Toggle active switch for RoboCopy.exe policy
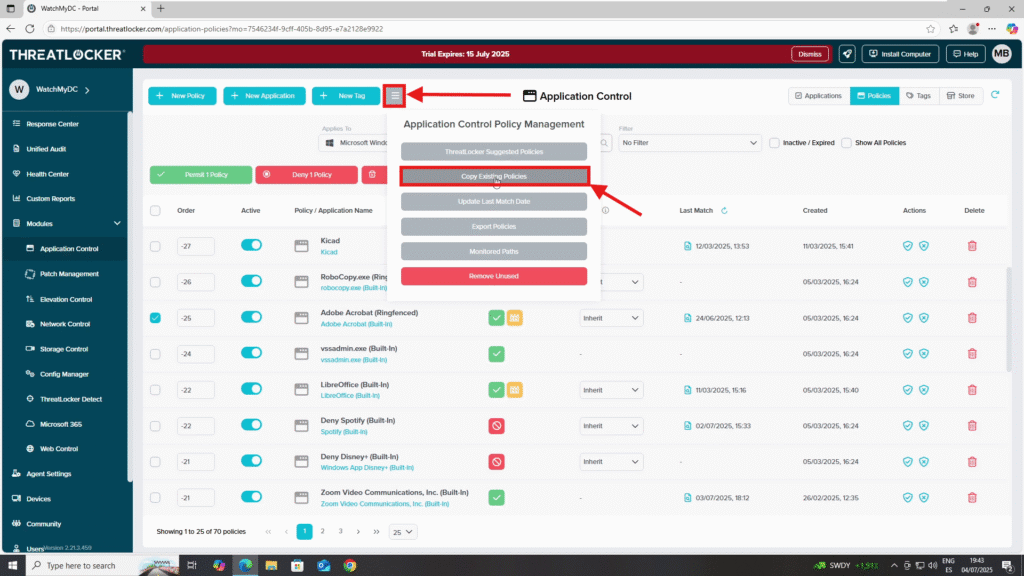The height and width of the screenshot is (576, 1024). (251, 281)
